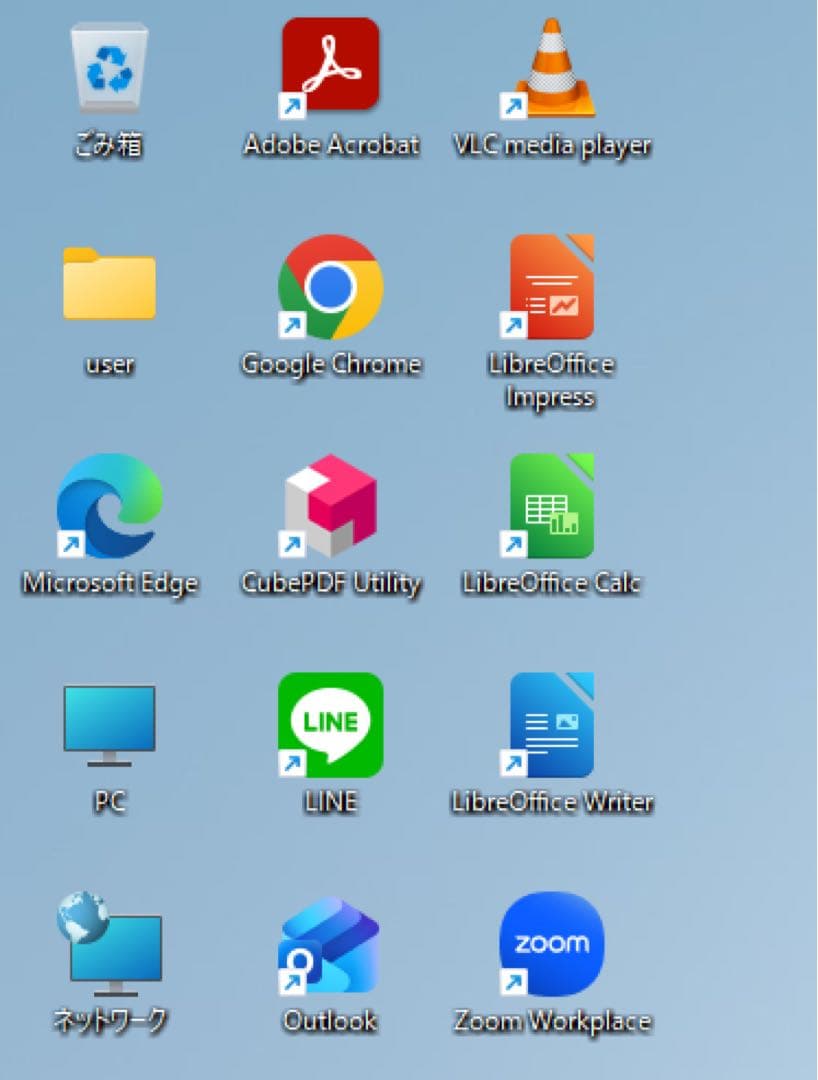Screen dimensions: 818x1080
Task: Click the ネットワーク network icon
Action: [x=109, y=943]
